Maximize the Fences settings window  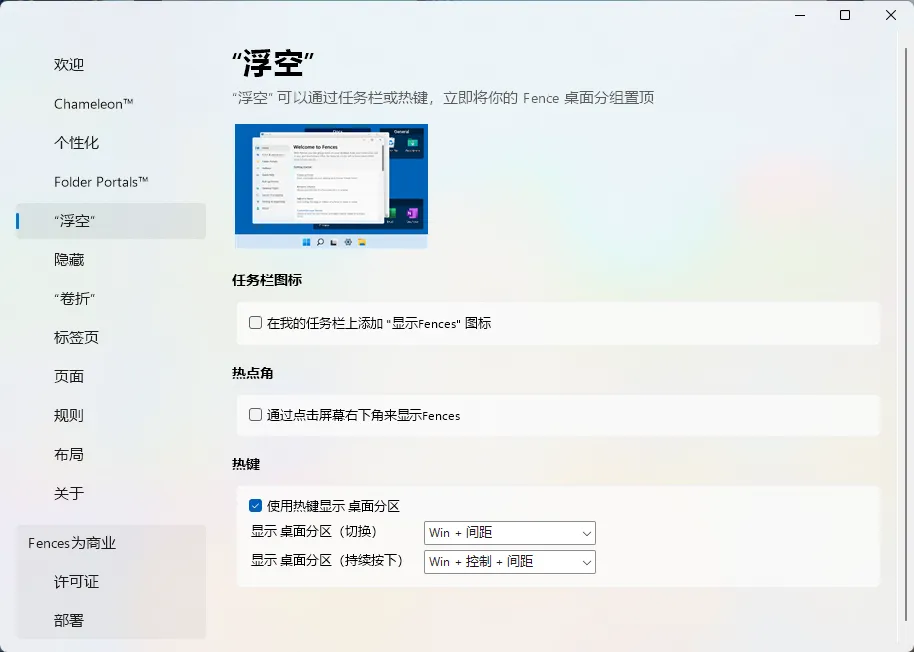coord(845,15)
